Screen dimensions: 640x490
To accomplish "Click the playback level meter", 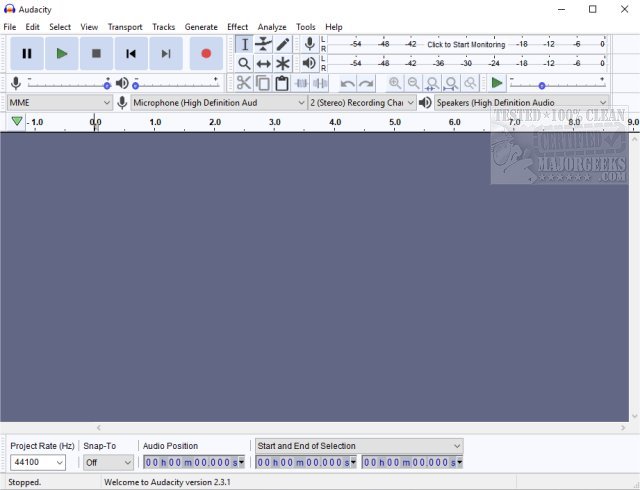I will [x=467, y=63].
